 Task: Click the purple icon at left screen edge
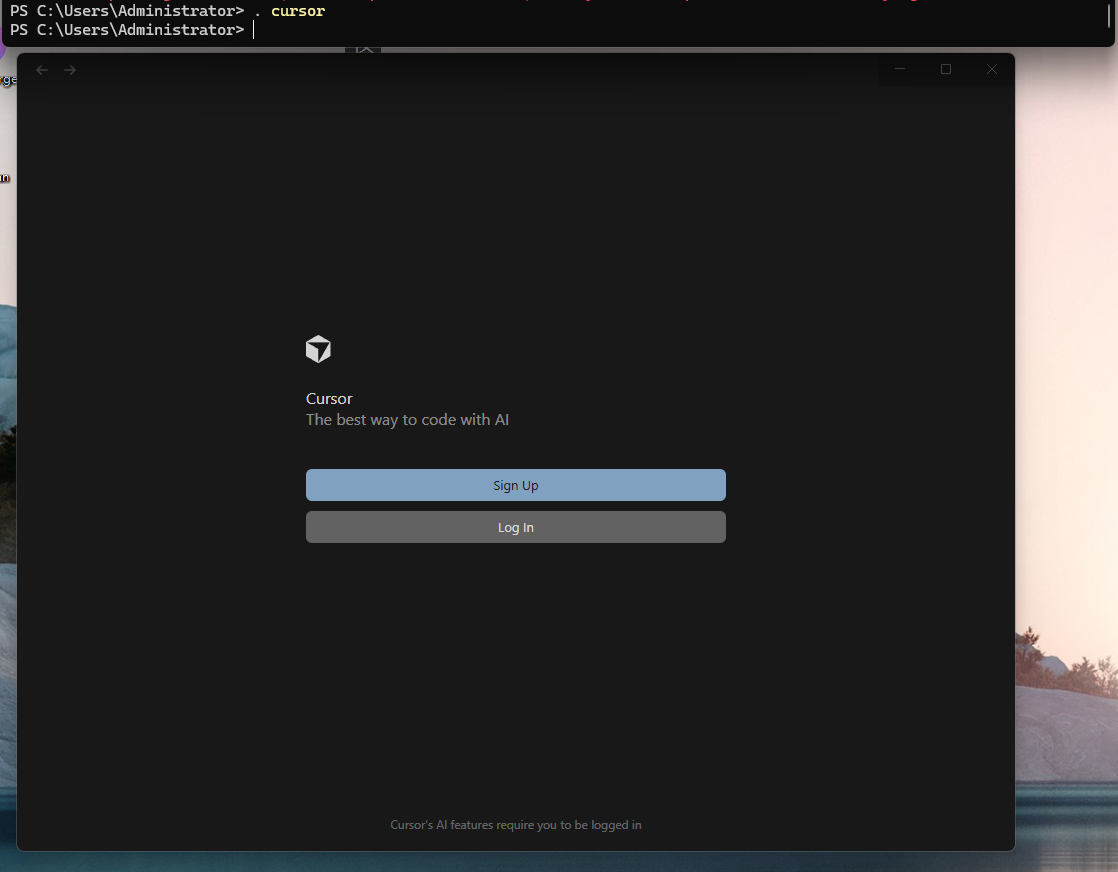coord(2,50)
